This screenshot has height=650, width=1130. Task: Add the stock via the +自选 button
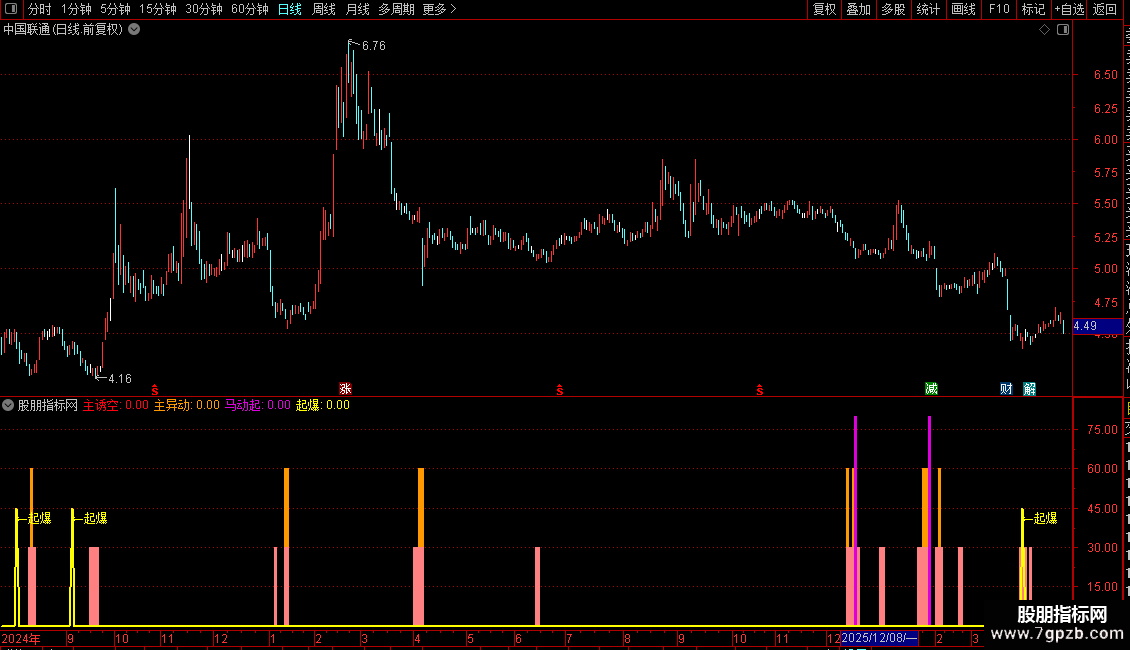coord(1069,9)
